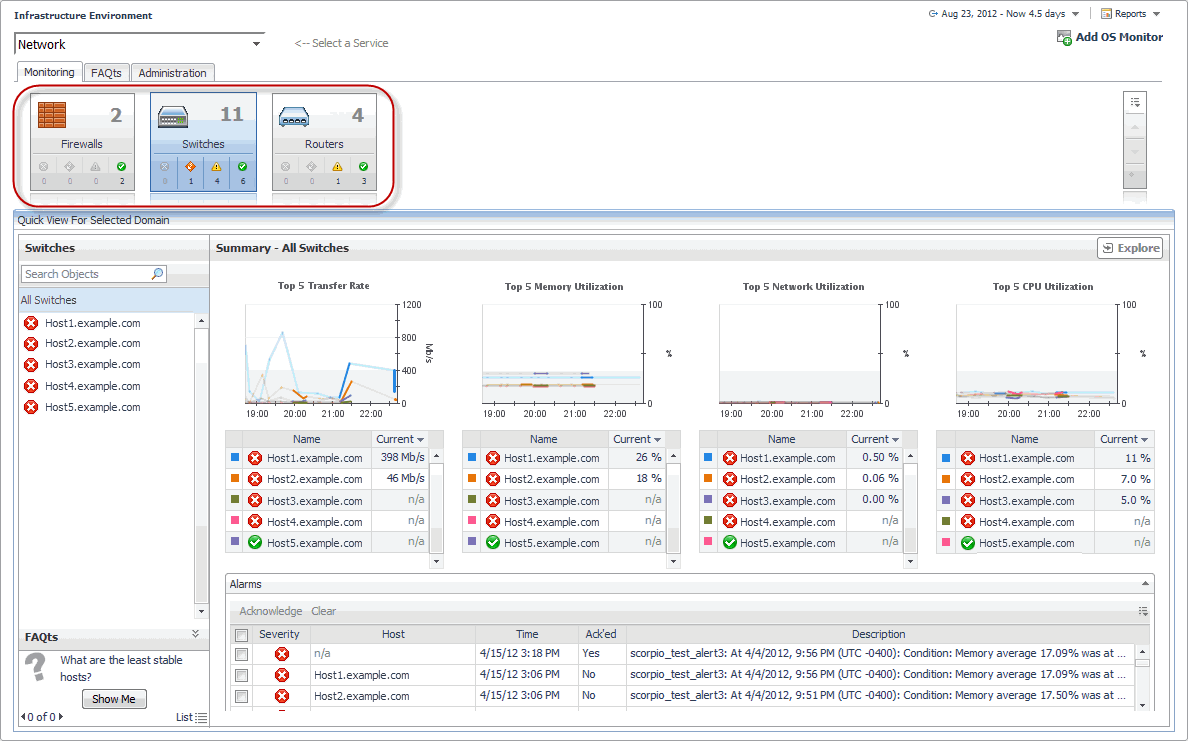Switch to the Administration tab
This screenshot has width=1188, height=741.
tap(172, 73)
